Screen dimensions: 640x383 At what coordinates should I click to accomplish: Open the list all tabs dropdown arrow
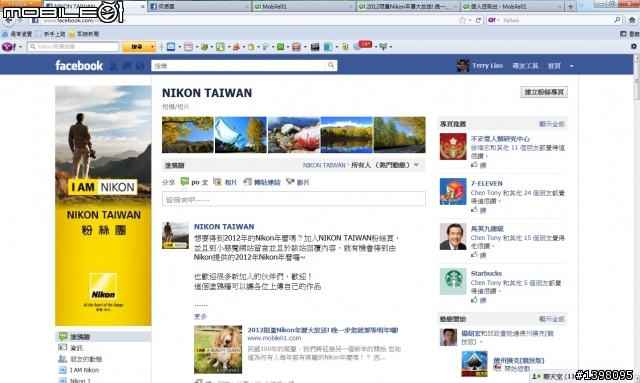581,6
